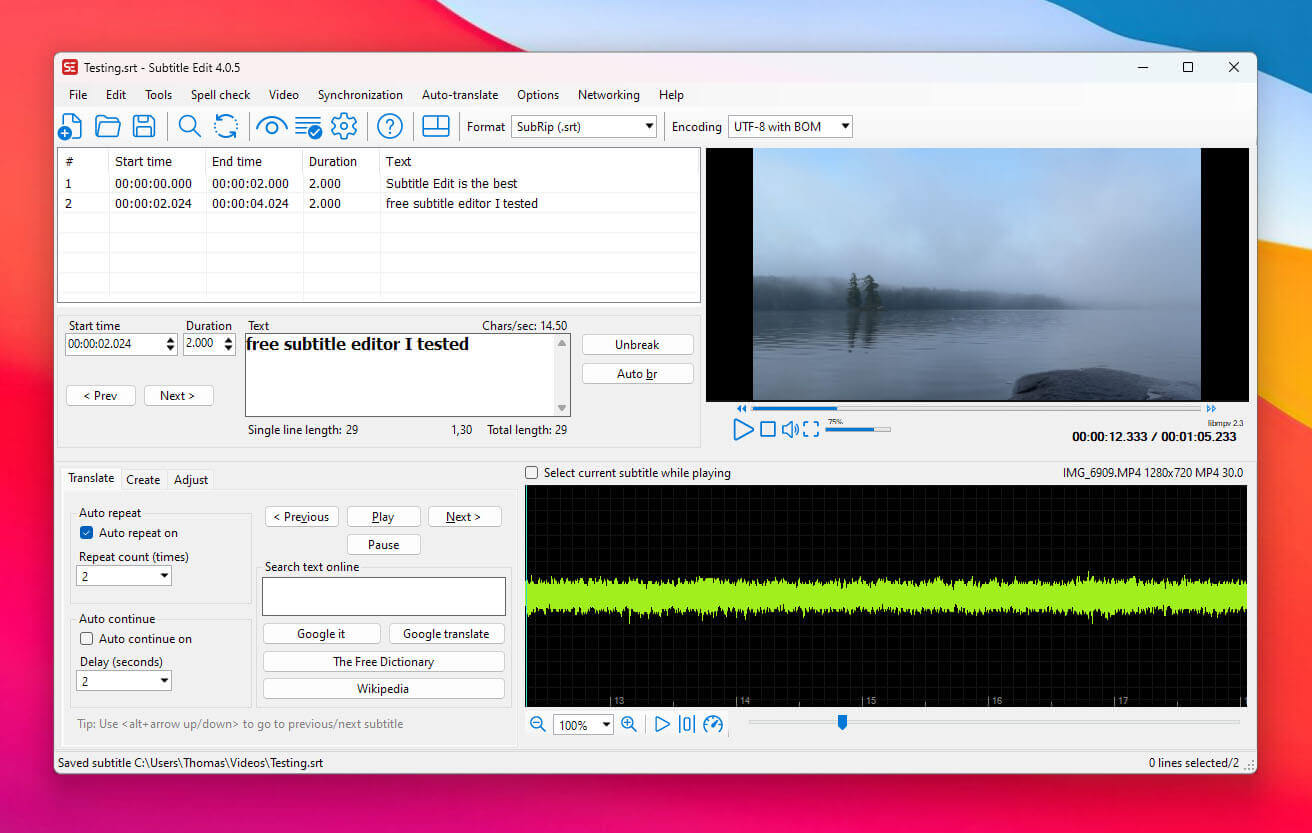This screenshot has width=1312, height=833.
Task: Open Find using the magnifying glass toolbar icon
Action: click(x=189, y=126)
